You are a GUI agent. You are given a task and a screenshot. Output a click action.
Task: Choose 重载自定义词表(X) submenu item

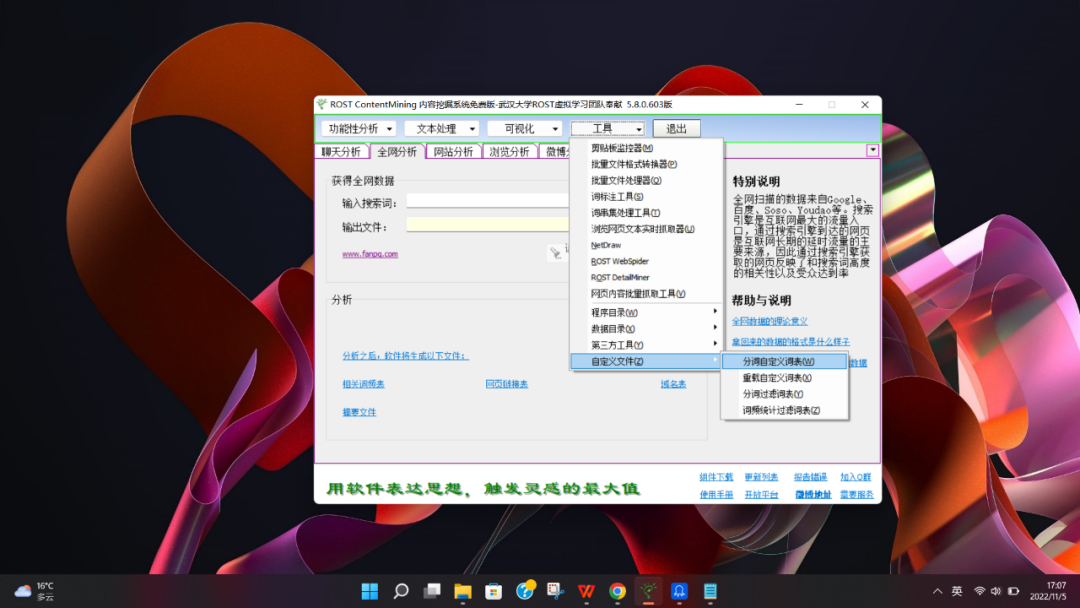click(785, 378)
